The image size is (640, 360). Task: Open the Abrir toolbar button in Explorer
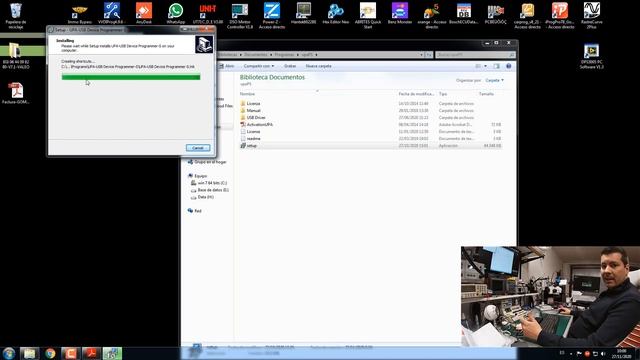pos(227,66)
